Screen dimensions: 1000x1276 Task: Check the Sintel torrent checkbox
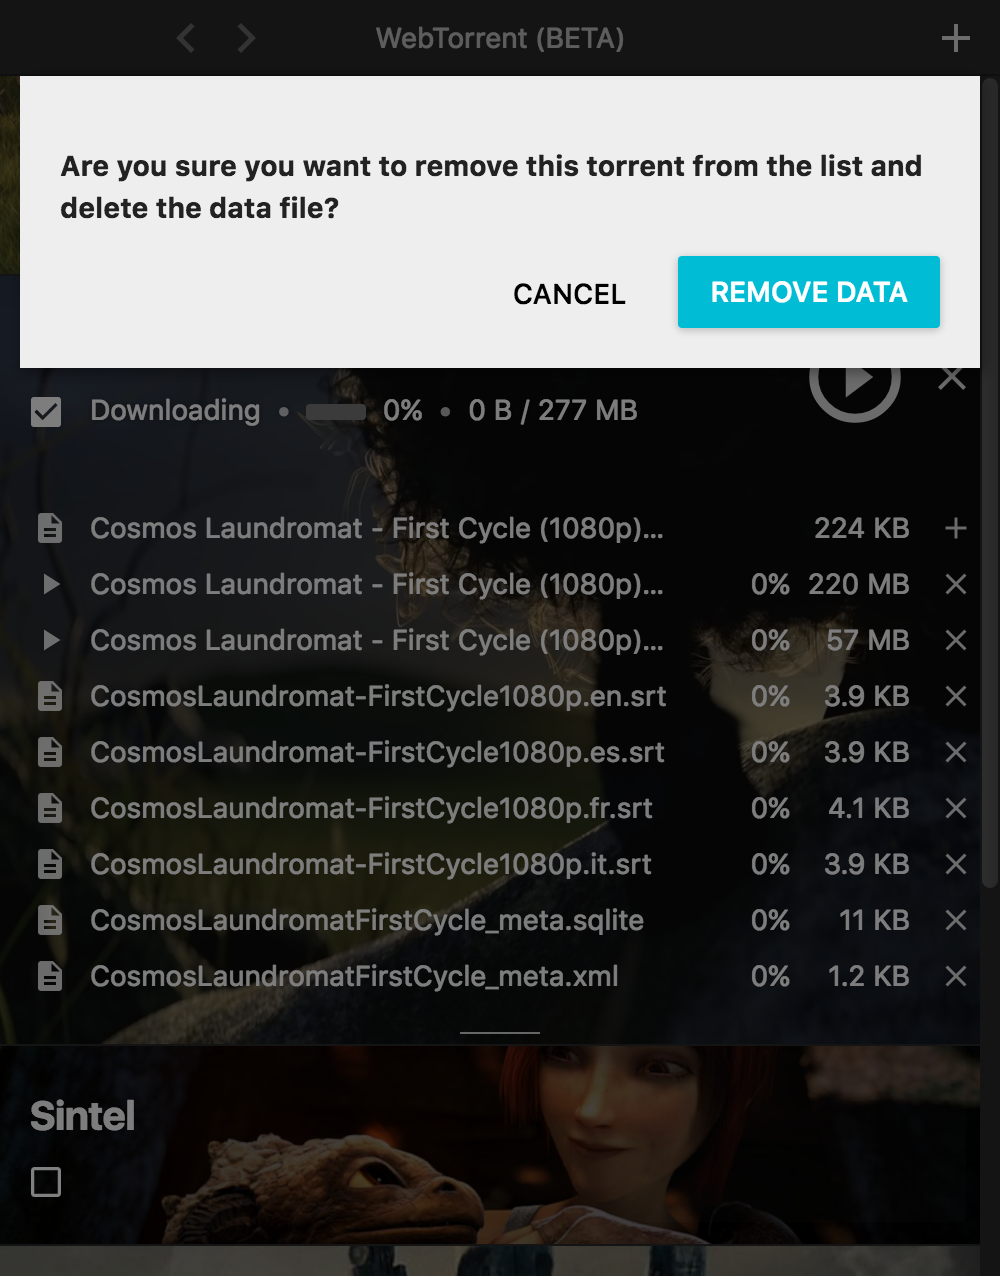pos(46,1182)
